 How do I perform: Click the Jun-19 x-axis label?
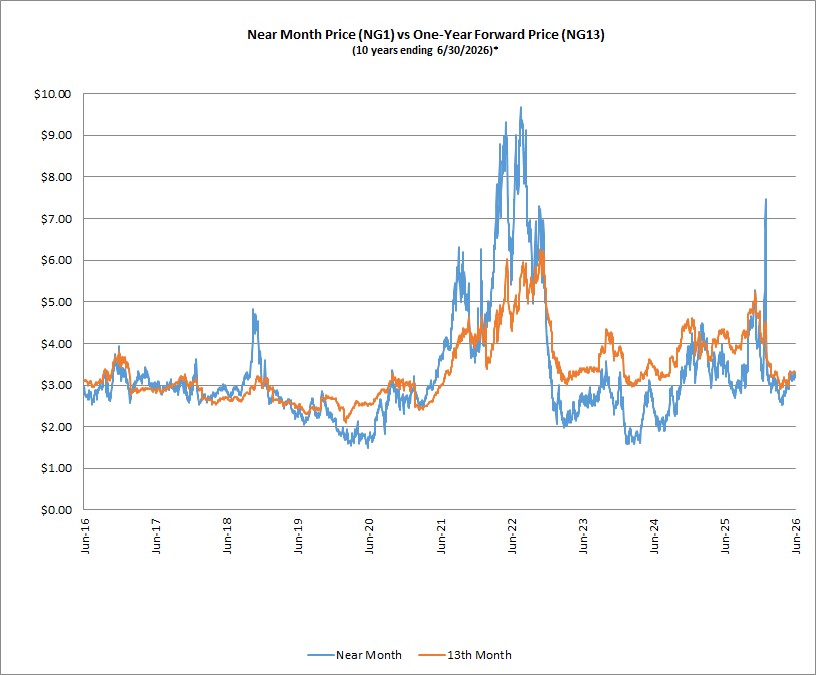click(298, 536)
